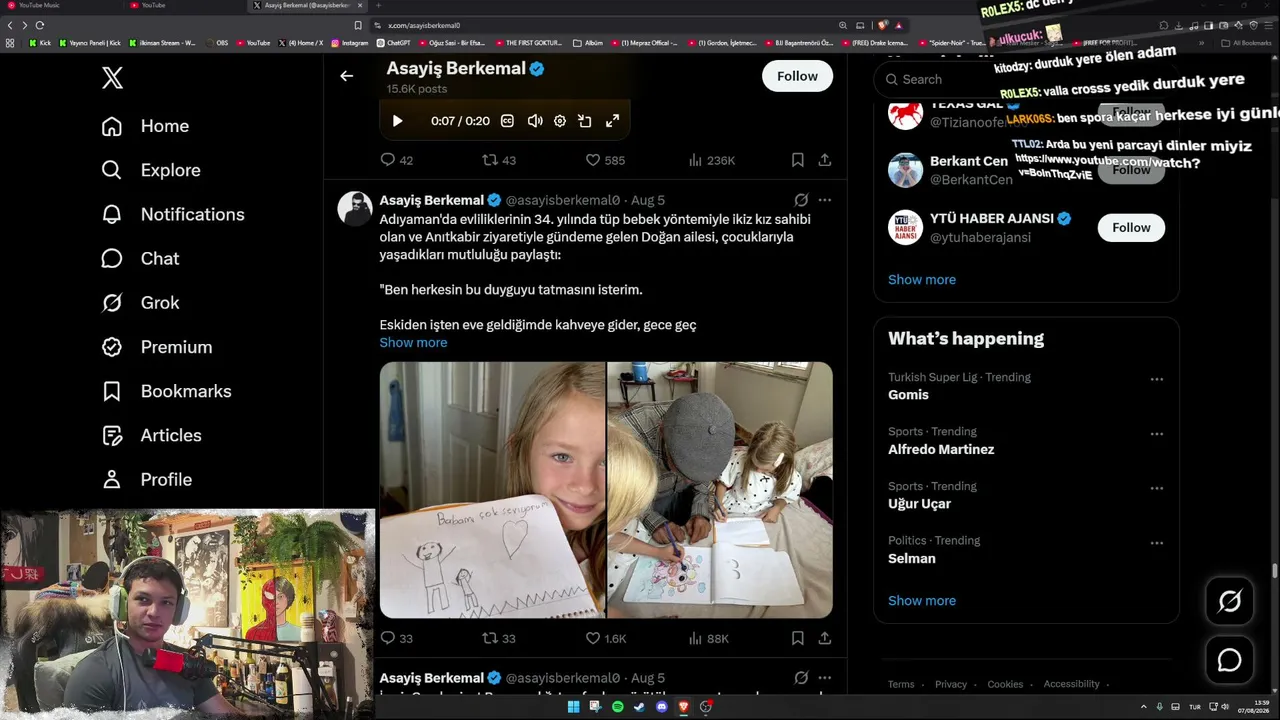Open Bookmarks in the X sidebar

(x=166, y=391)
